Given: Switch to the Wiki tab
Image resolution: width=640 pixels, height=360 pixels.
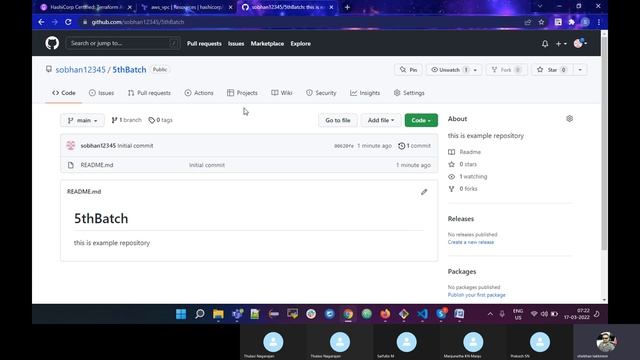Looking at the screenshot, I should (x=282, y=93).
